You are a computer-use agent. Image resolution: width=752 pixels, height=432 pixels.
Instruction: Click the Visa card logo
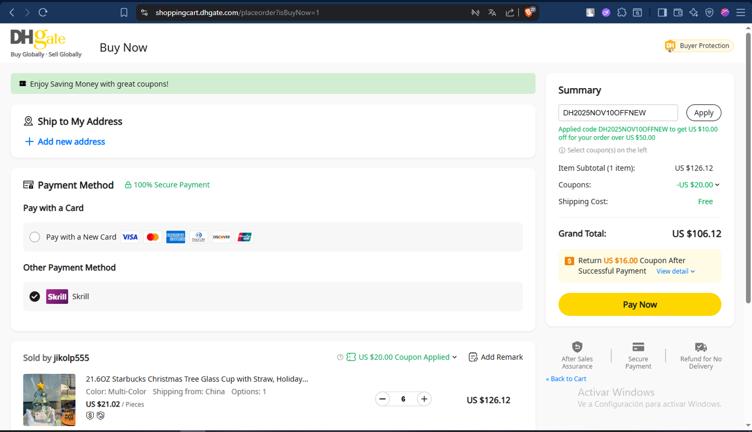pyautogui.click(x=130, y=237)
